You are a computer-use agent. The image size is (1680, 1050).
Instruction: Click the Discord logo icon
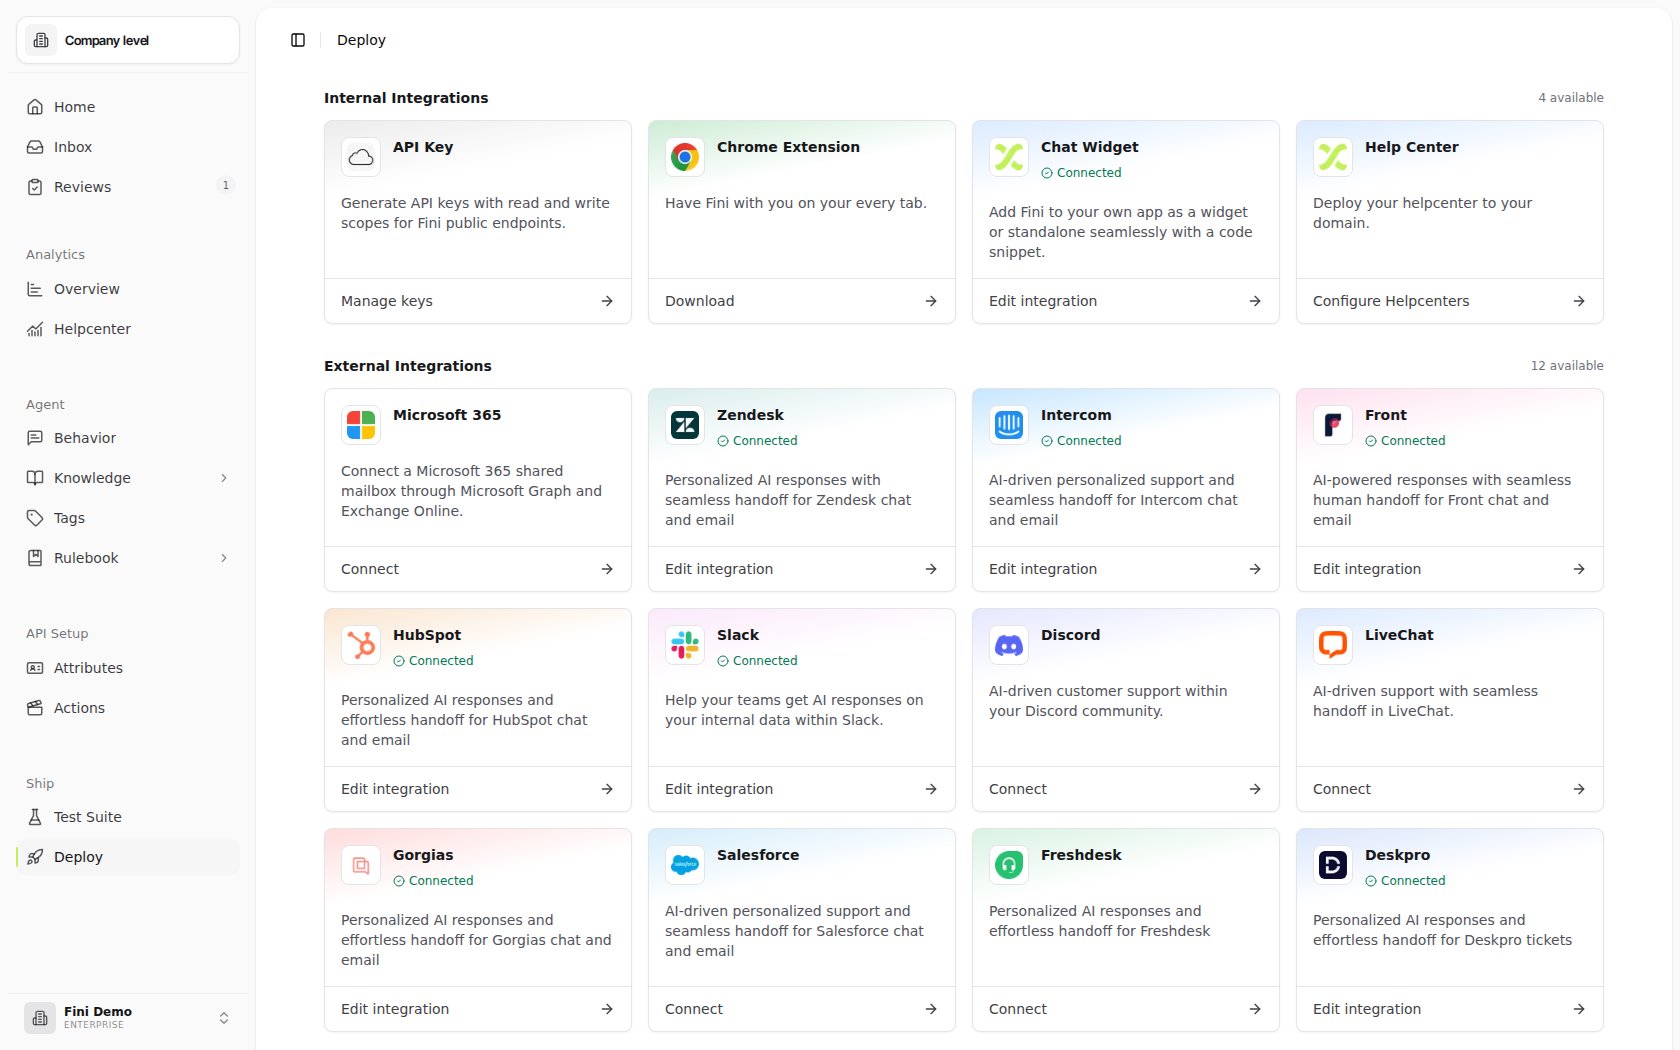1009,645
